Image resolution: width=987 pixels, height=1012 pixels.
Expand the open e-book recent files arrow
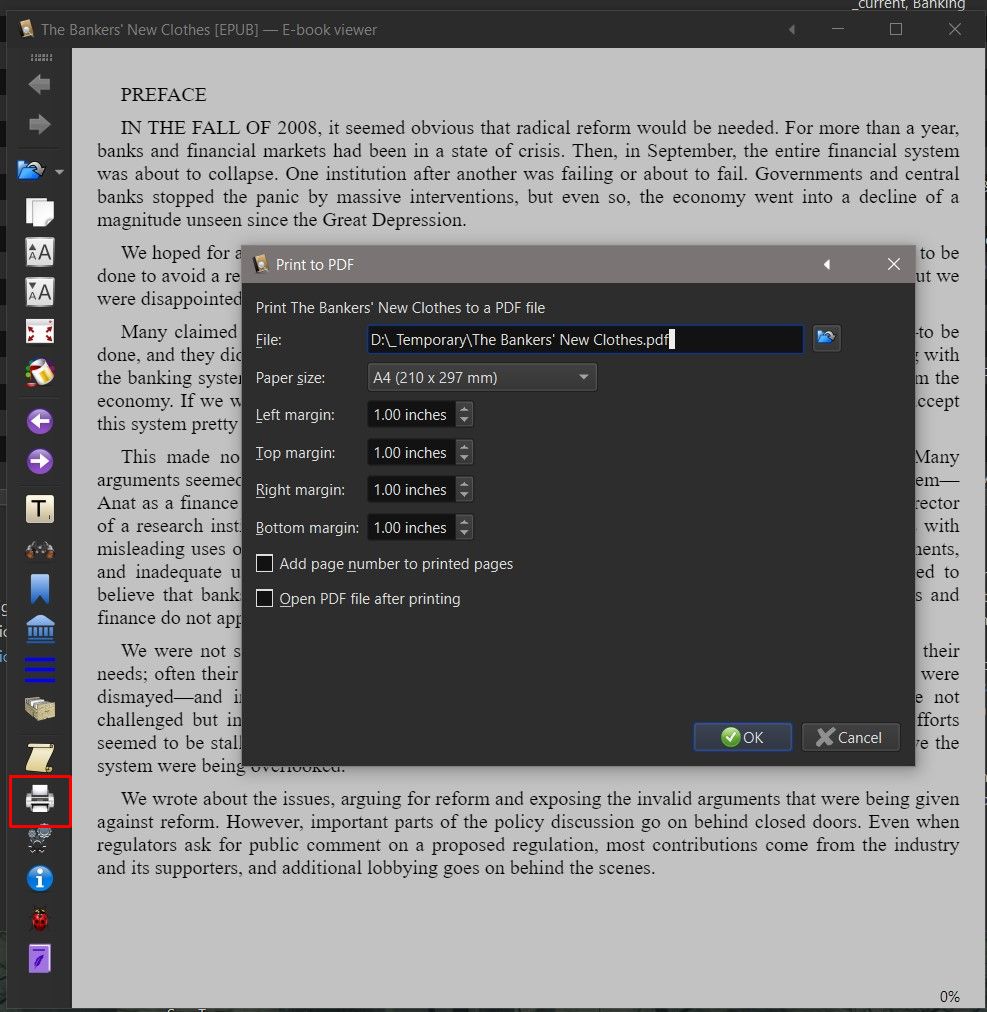pyautogui.click(x=59, y=172)
